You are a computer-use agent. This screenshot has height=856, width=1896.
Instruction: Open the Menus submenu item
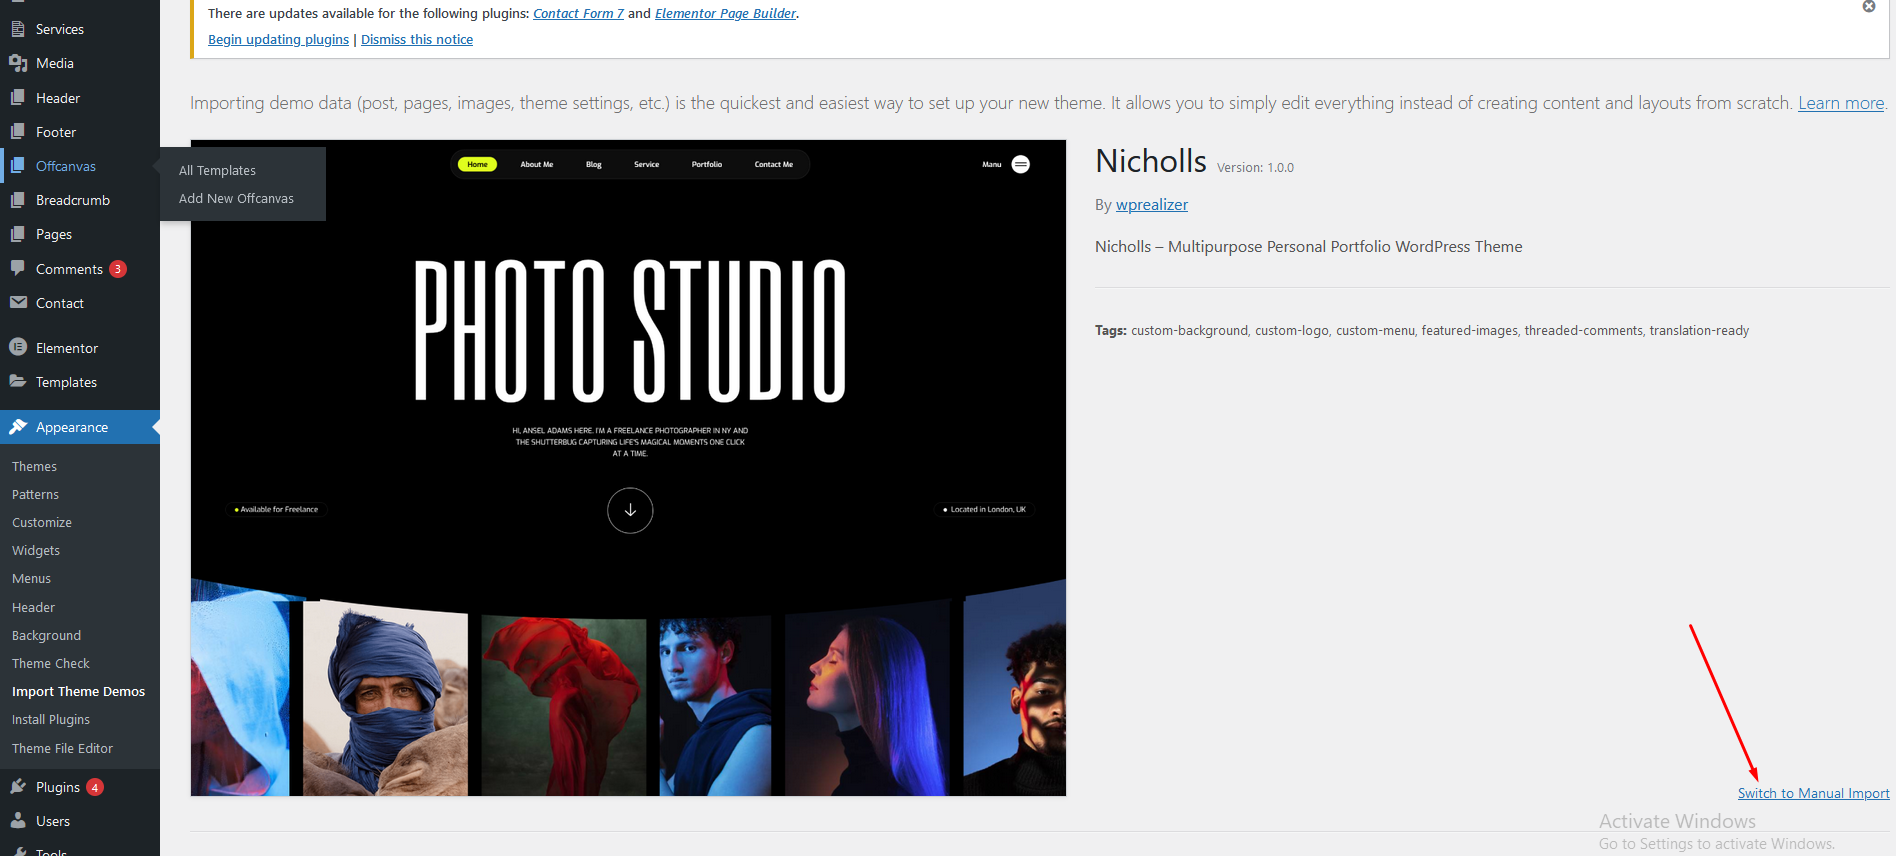(x=31, y=579)
